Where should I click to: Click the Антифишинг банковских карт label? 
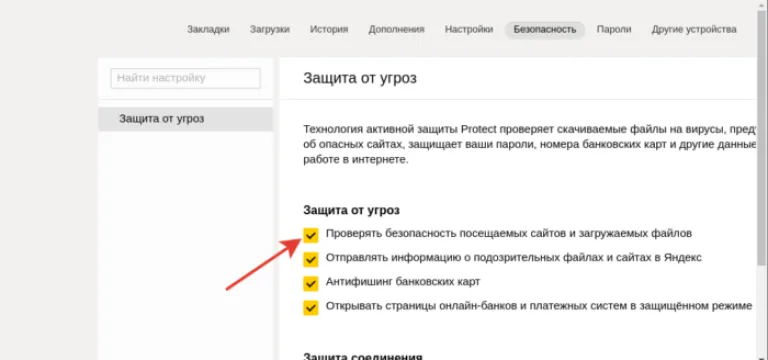pos(403,282)
